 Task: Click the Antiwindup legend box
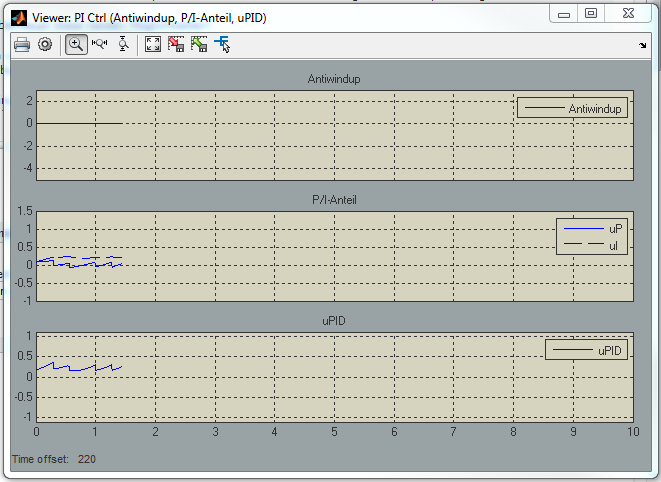click(x=572, y=108)
